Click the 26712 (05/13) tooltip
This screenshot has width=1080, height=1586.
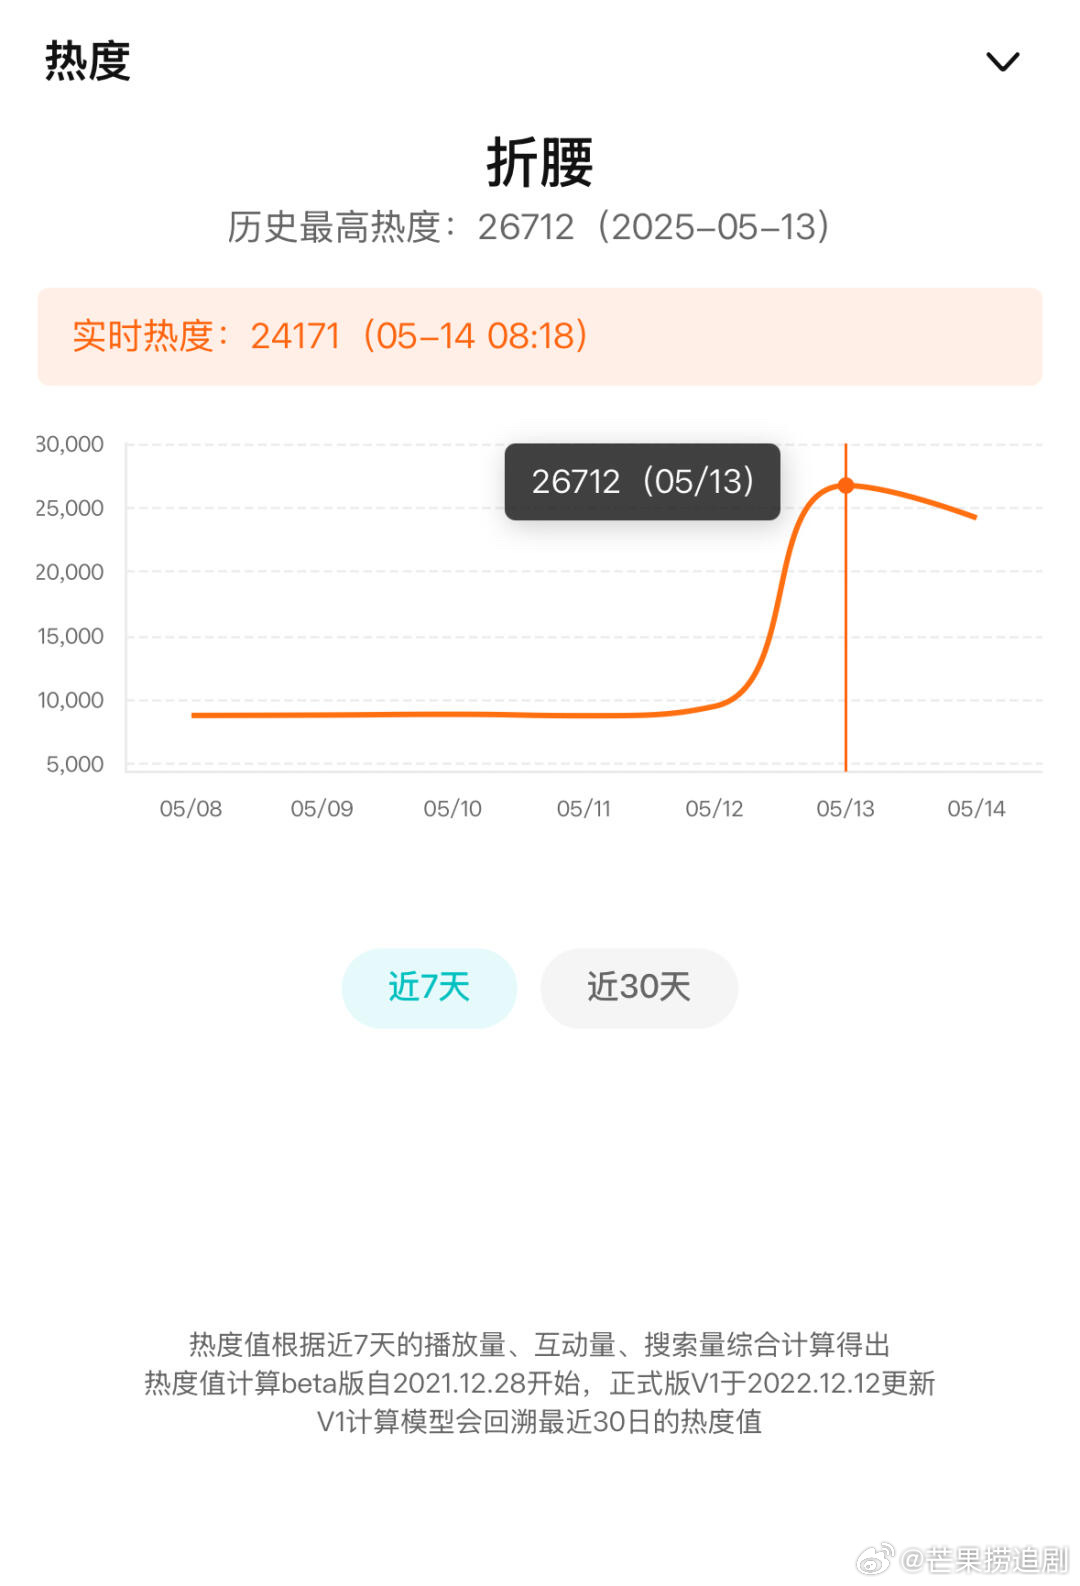(x=642, y=482)
